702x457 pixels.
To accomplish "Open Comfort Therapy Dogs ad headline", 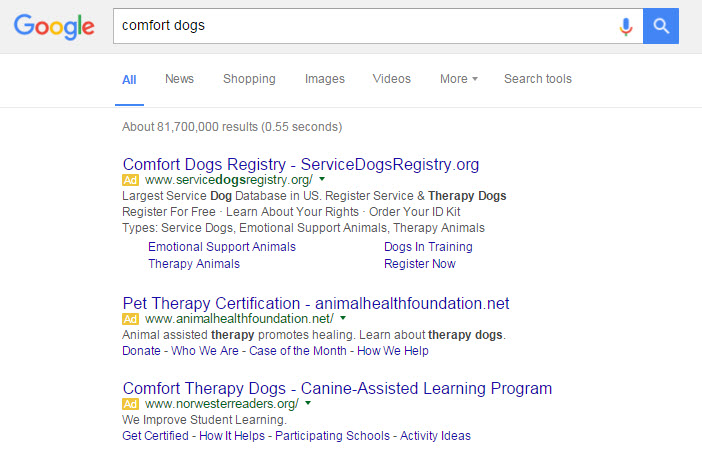I will 337,389.
